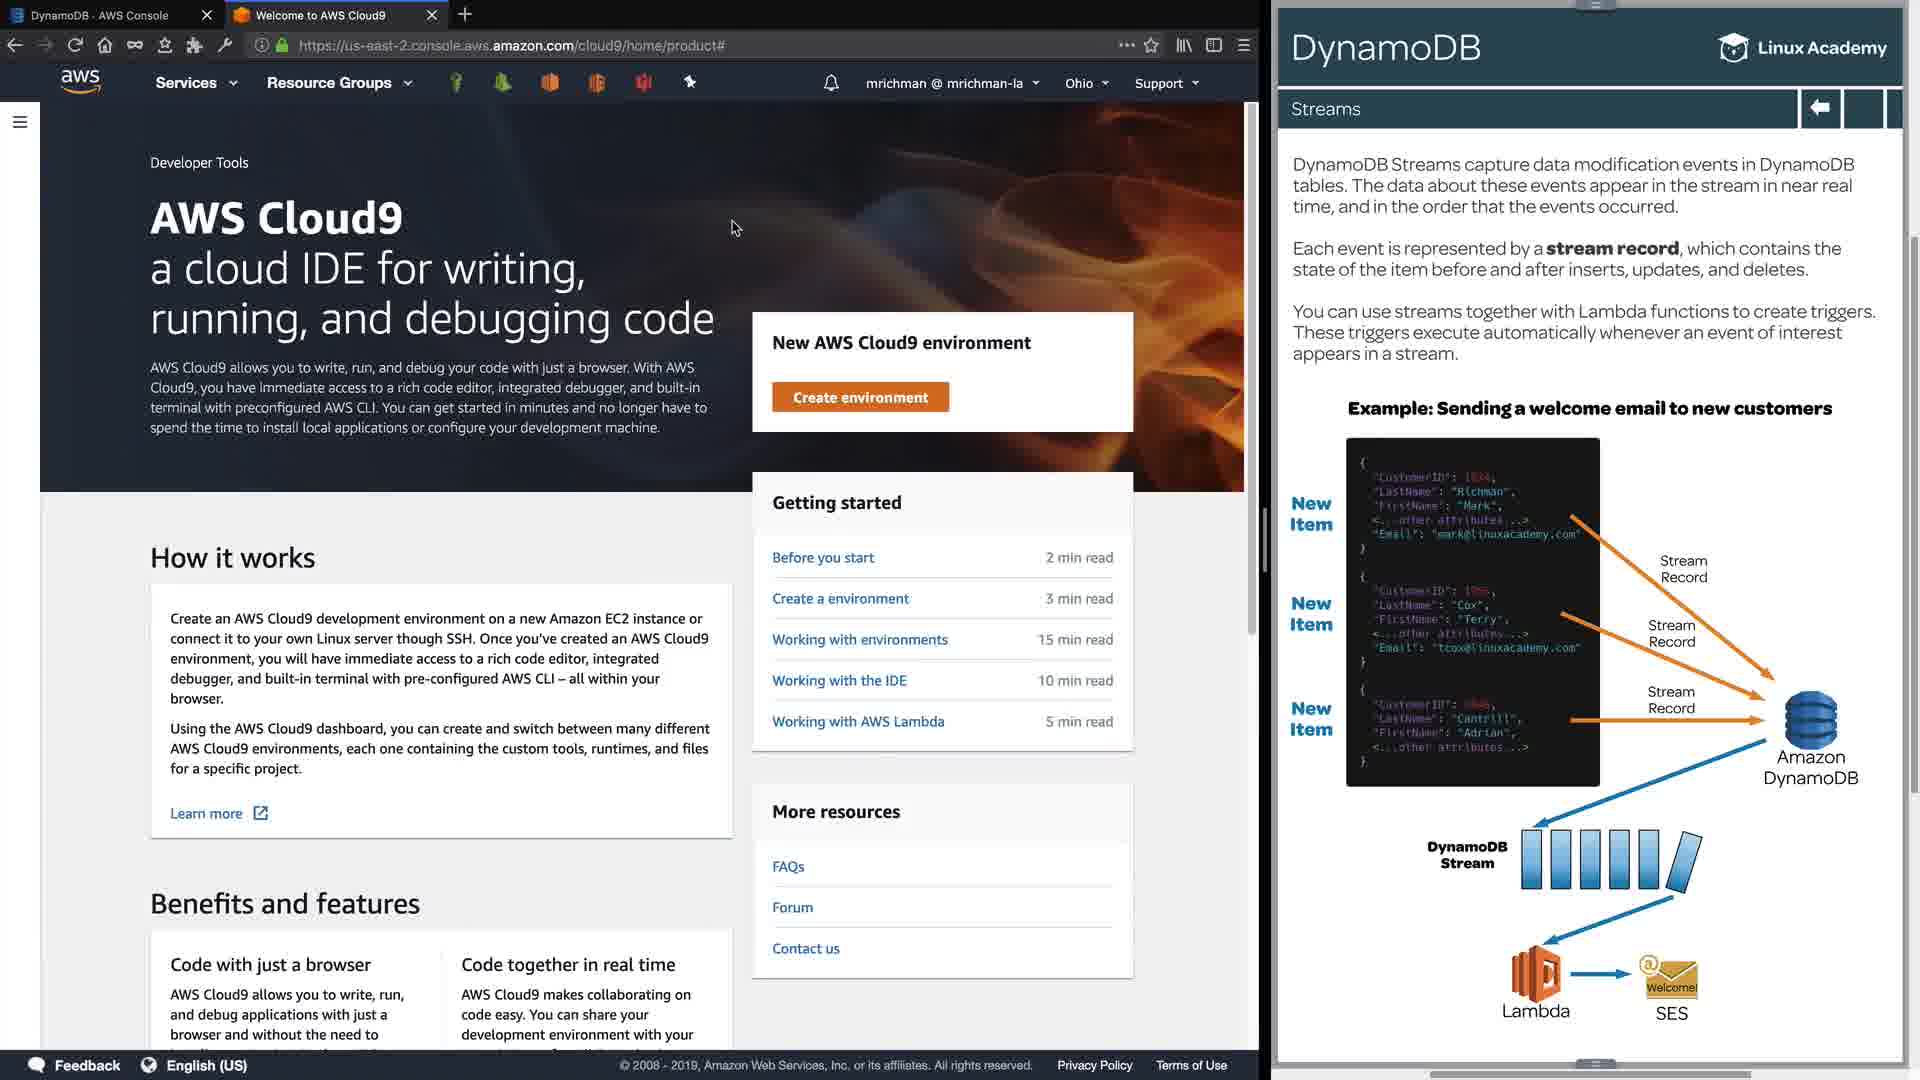Image resolution: width=1920 pixels, height=1080 pixels.
Task: Click the pin shortcuts icon in navbar
Action: pyautogui.click(x=690, y=83)
